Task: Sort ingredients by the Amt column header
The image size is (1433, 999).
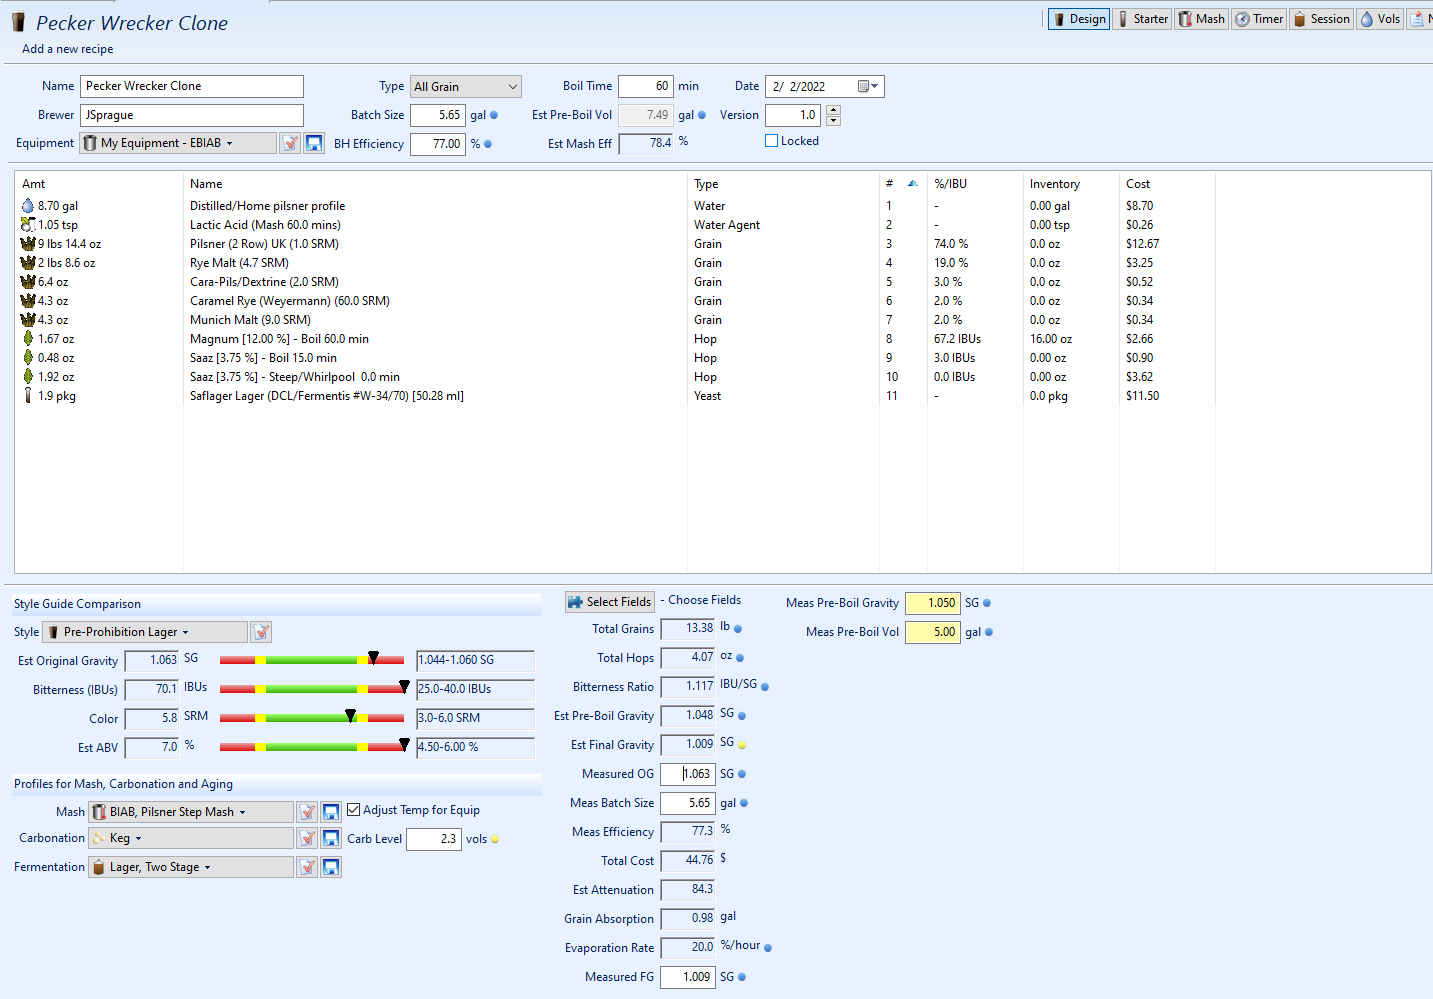Action: pyautogui.click(x=98, y=184)
